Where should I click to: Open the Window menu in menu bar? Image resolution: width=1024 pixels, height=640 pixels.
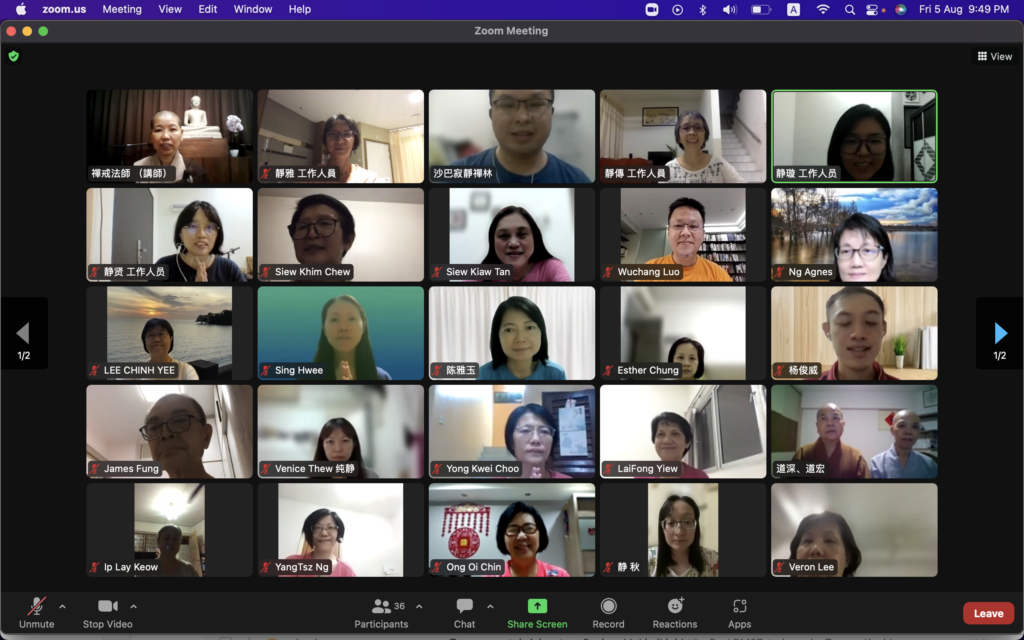pos(253,9)
